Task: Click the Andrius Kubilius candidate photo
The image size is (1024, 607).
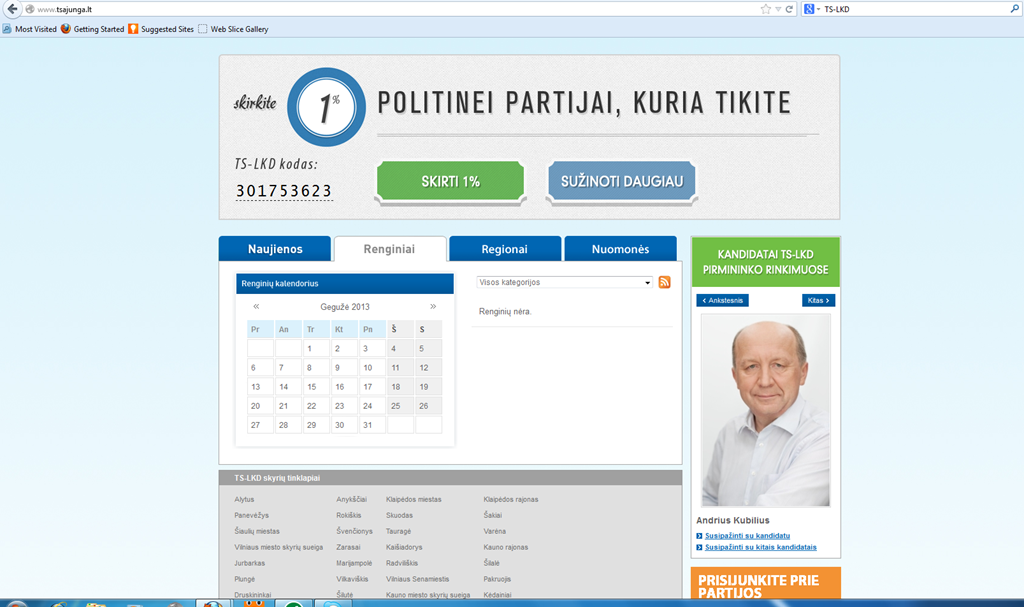Action: (765, 410)
